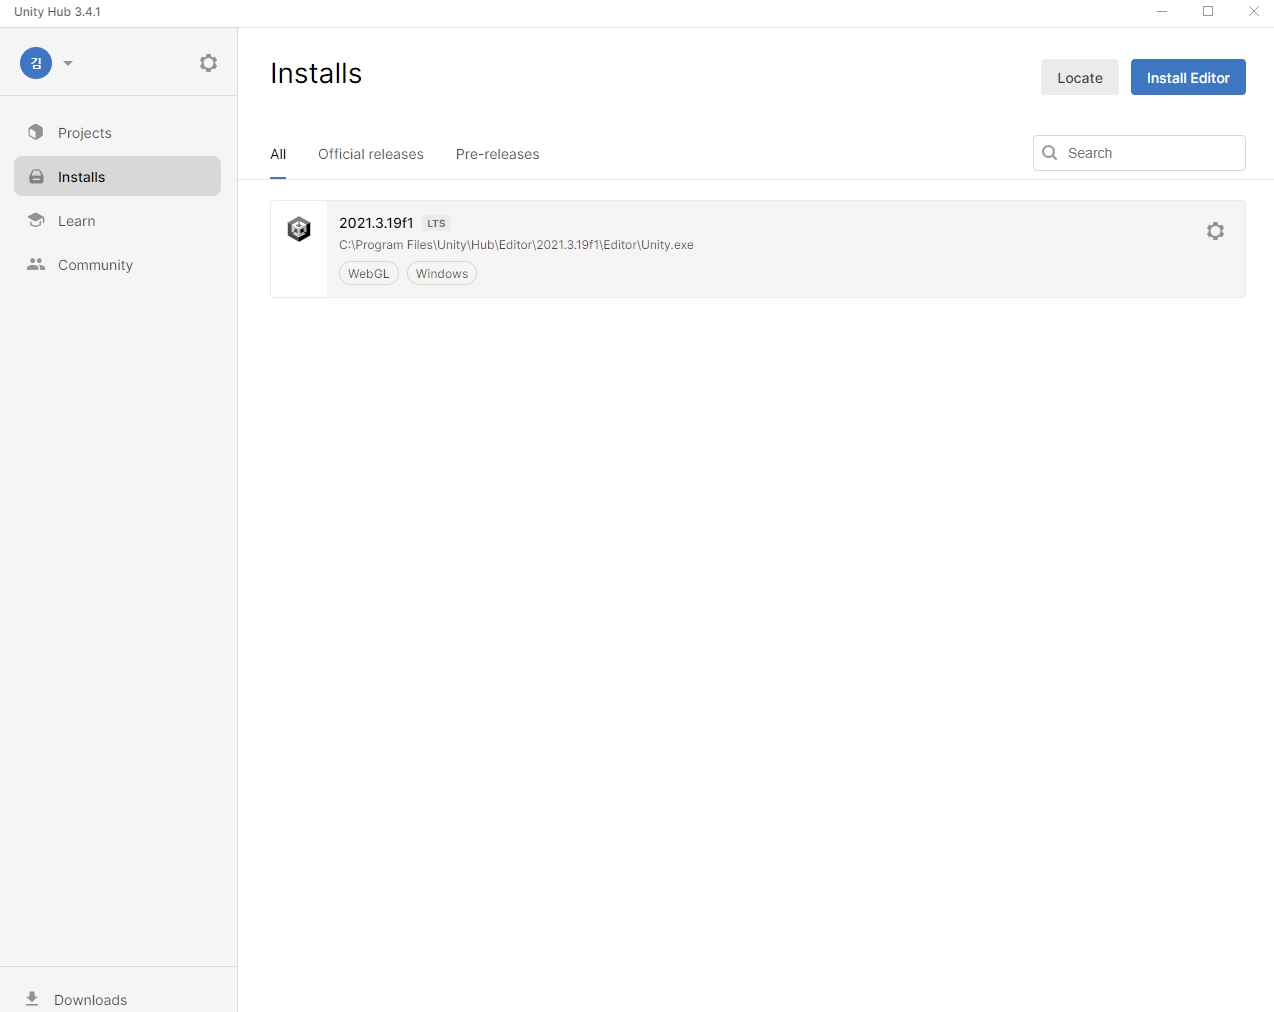Switch to Pre-releases tab
Screen dimensions: 1274x1012
(x=497, y=154)
